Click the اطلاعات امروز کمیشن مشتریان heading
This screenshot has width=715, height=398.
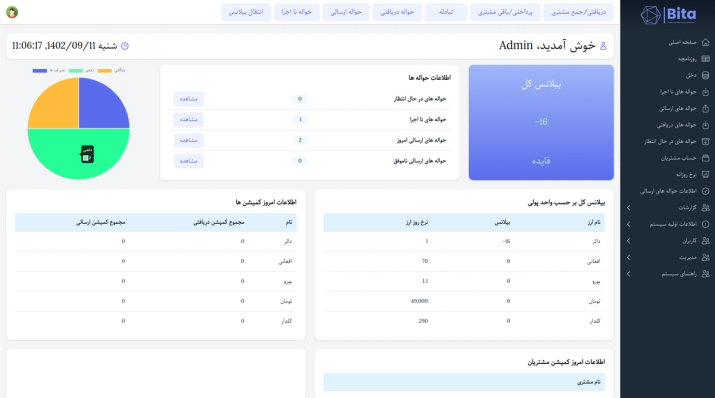pyautogui.click(x=566, y=362)
